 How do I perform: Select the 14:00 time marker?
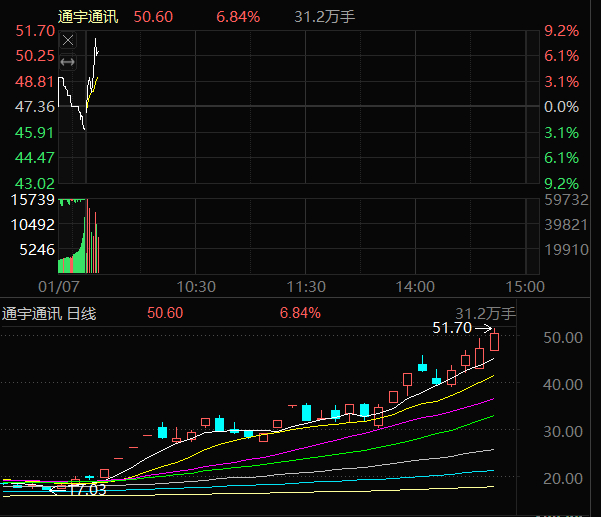point(415,287)
